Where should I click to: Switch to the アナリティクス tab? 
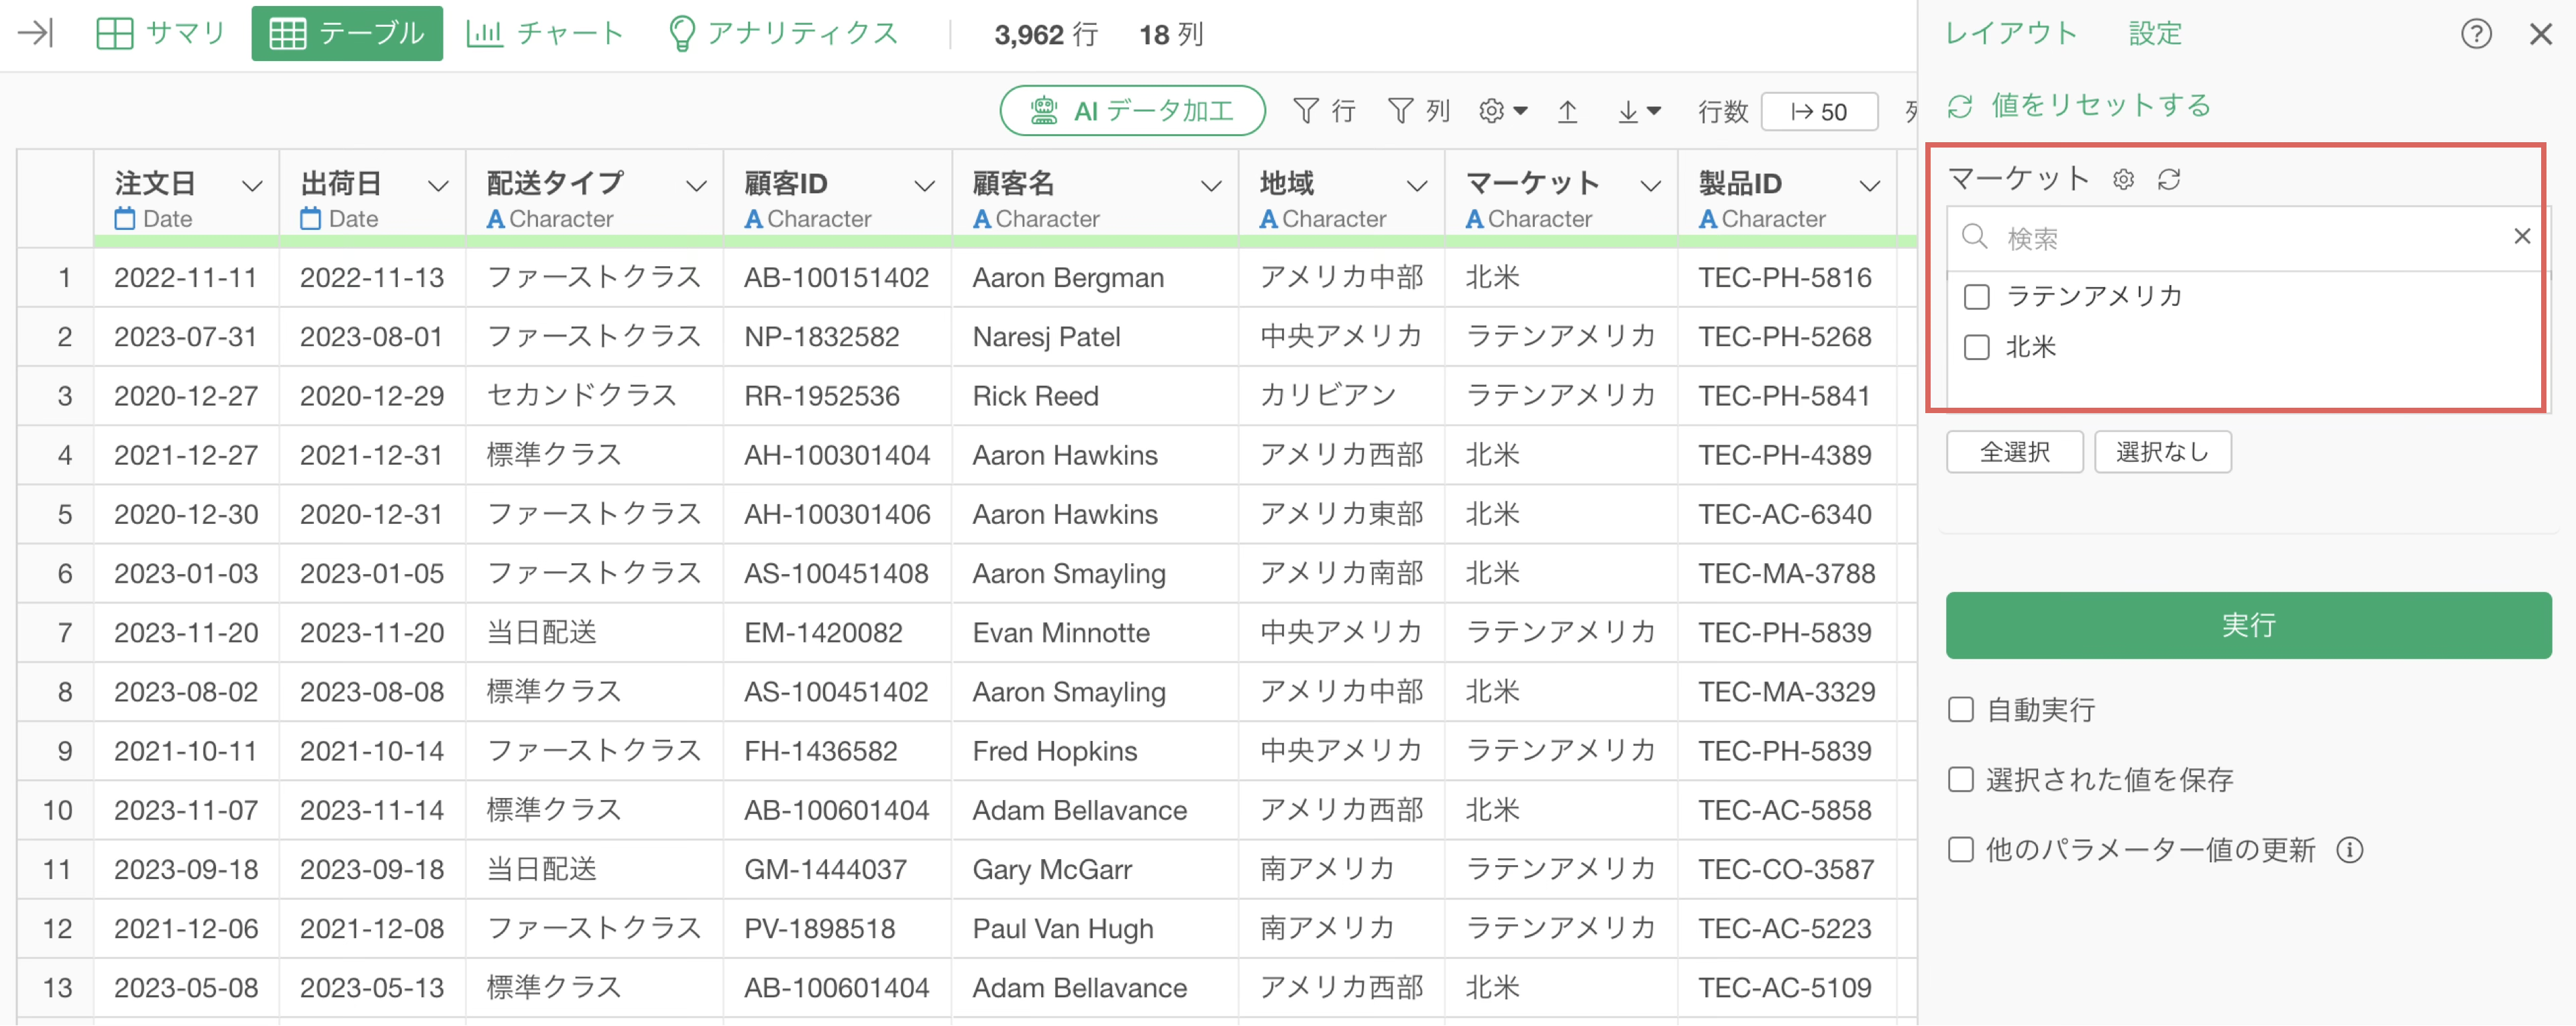[x=783, y=33]
